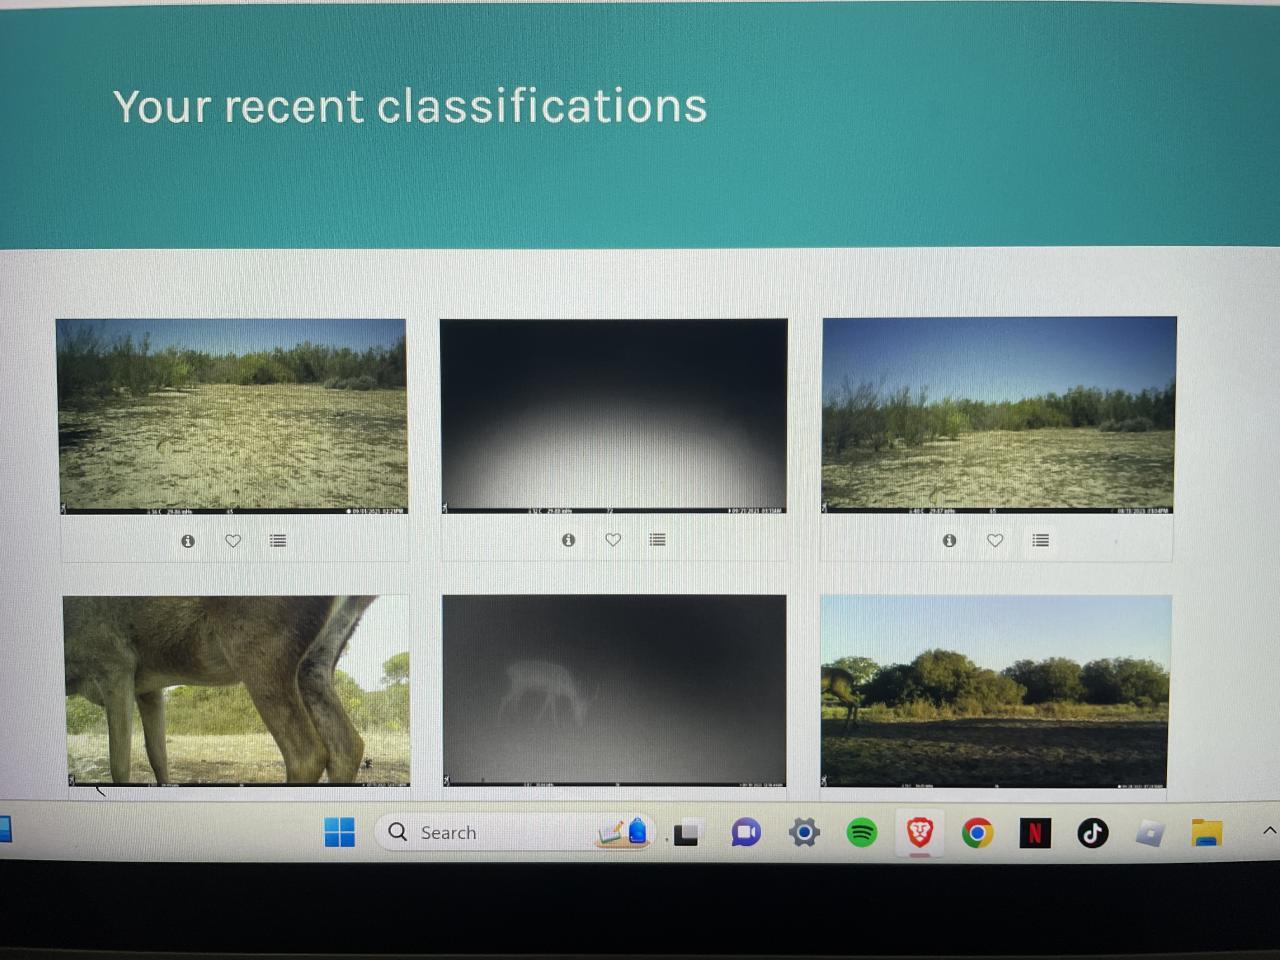Screen dimensions: 1280x960
Task: Click the collection list icon under the dark night-vision photo
Action: pyautogui.click(x=657, y=540)
